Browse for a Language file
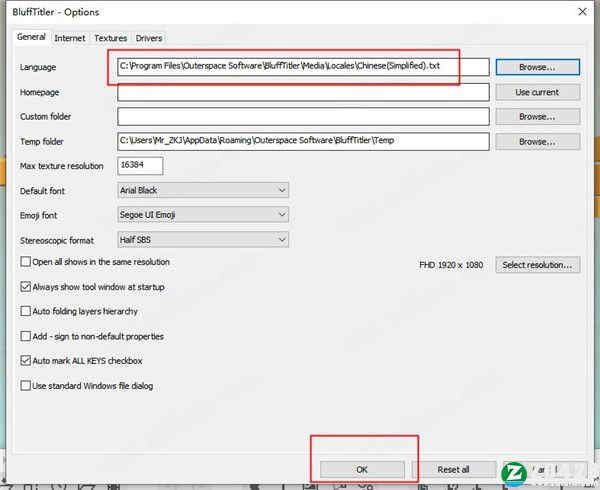This screenshot has height=490, width=600. coord(538,67)
